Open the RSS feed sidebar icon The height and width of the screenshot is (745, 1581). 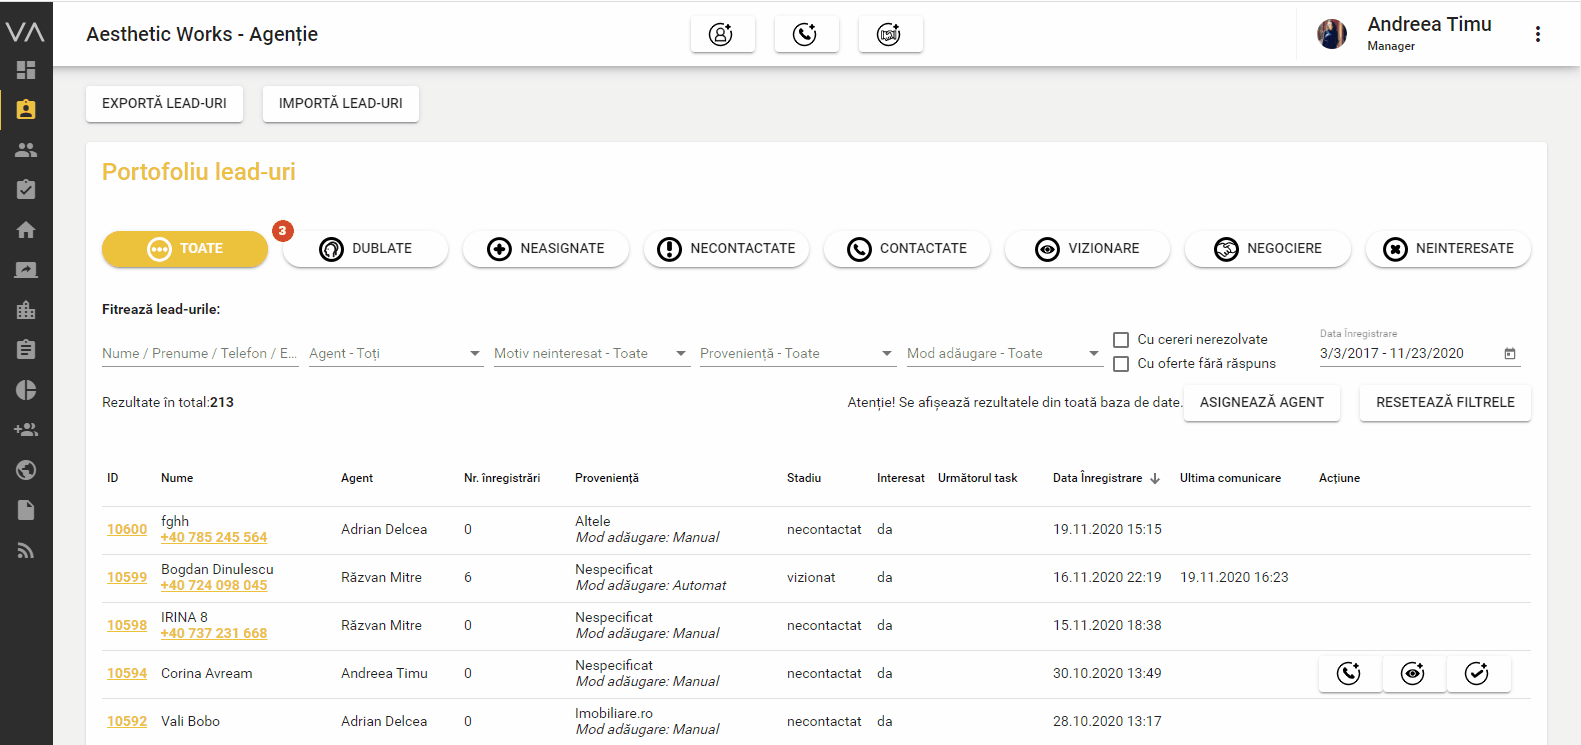[x=26, y=551]
